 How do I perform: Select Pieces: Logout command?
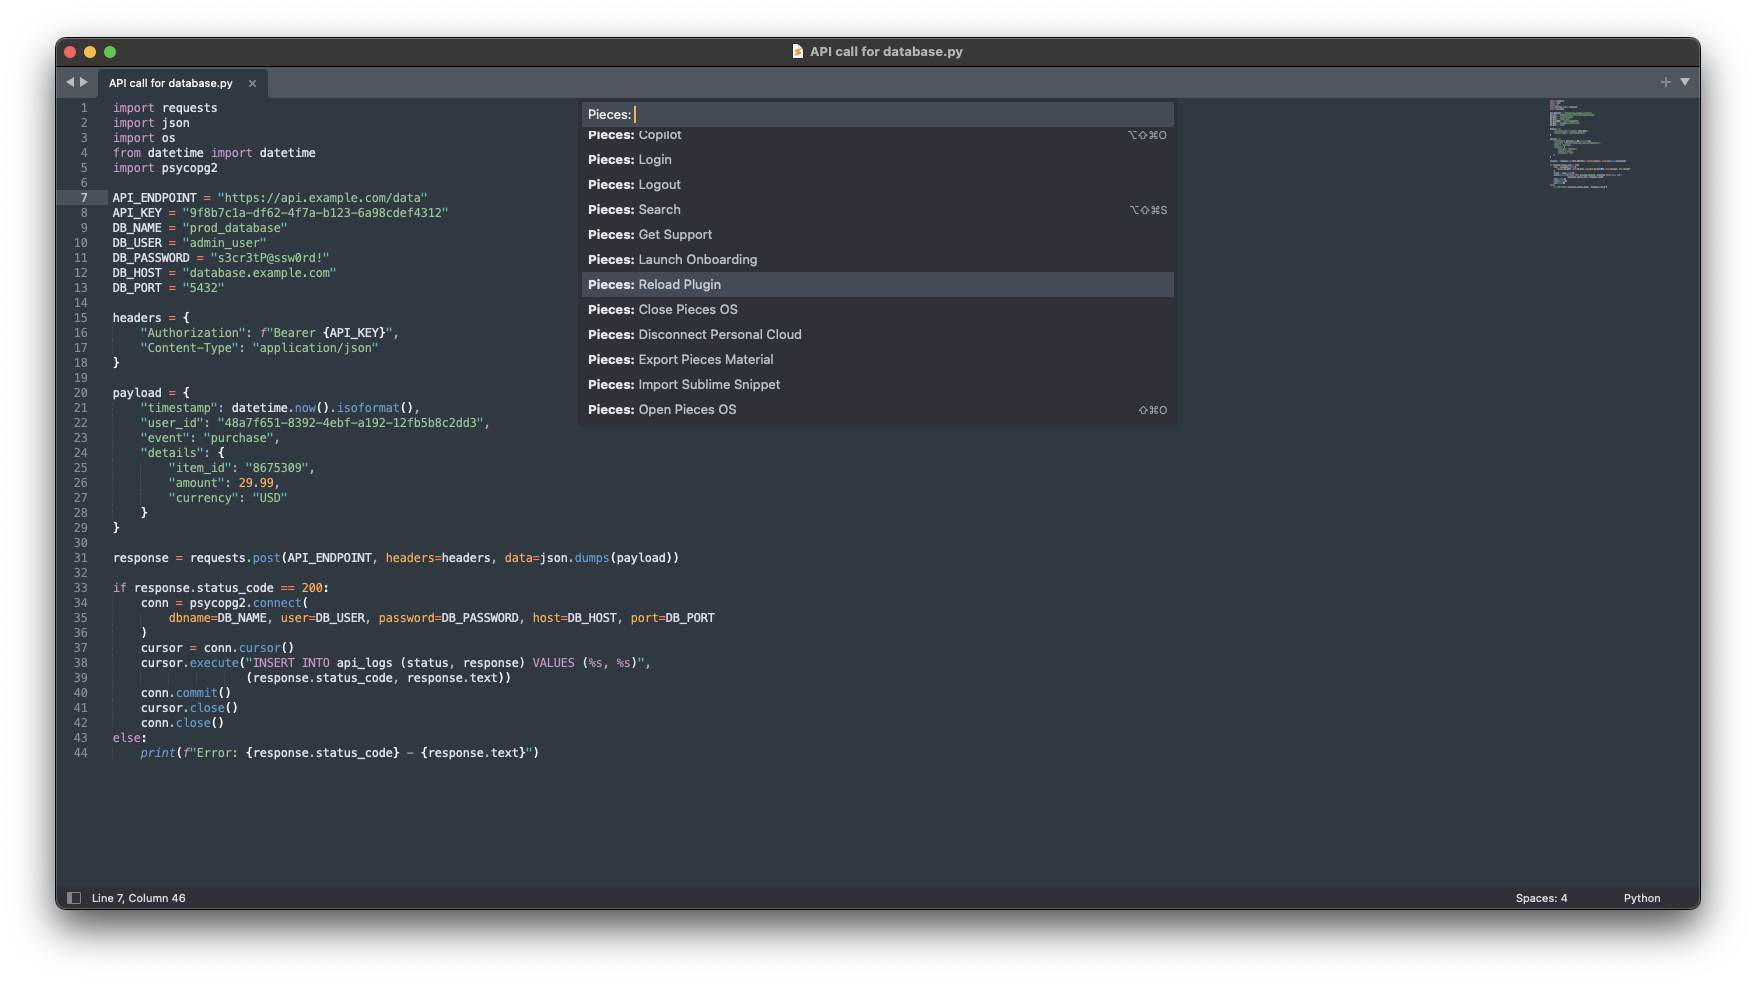(x=878, y=185)
